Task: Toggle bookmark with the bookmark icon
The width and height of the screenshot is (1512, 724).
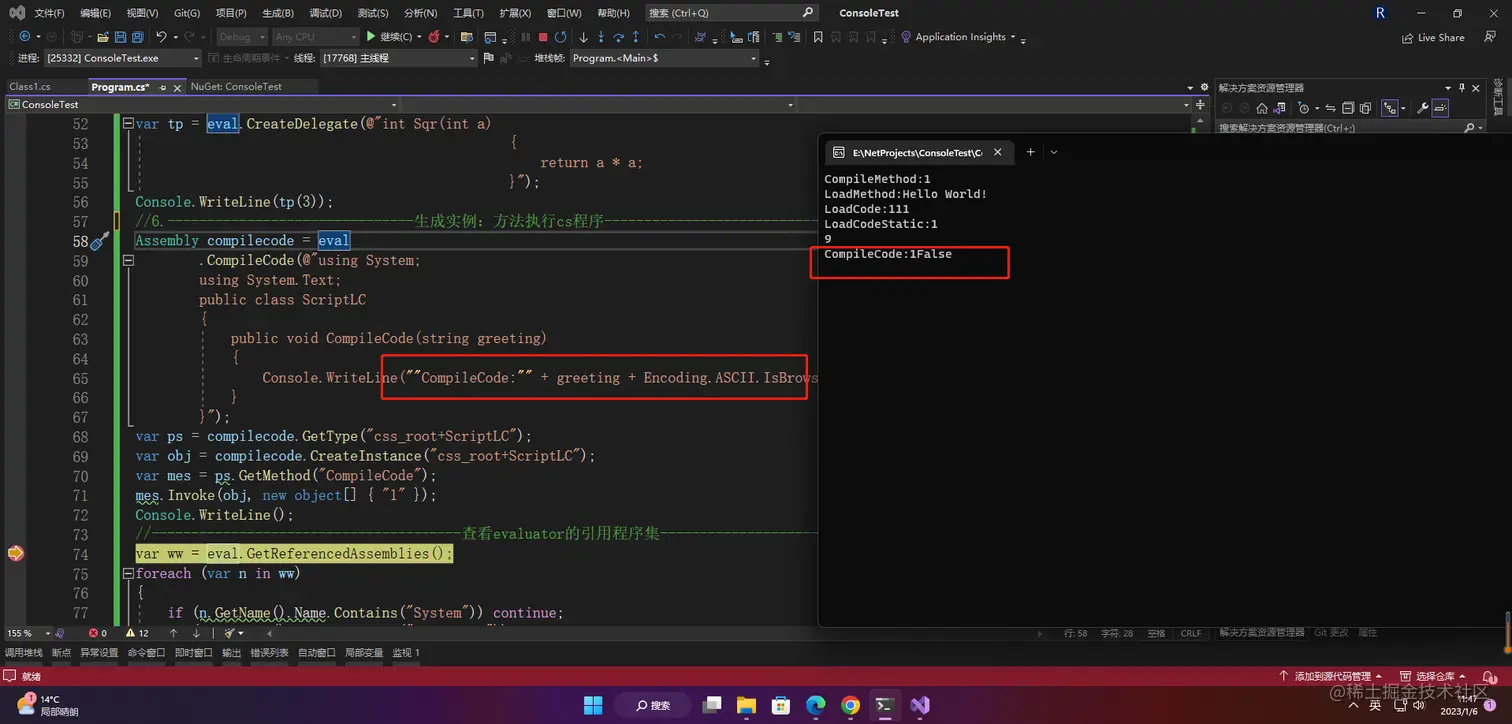Action: (x=818, y=37)
